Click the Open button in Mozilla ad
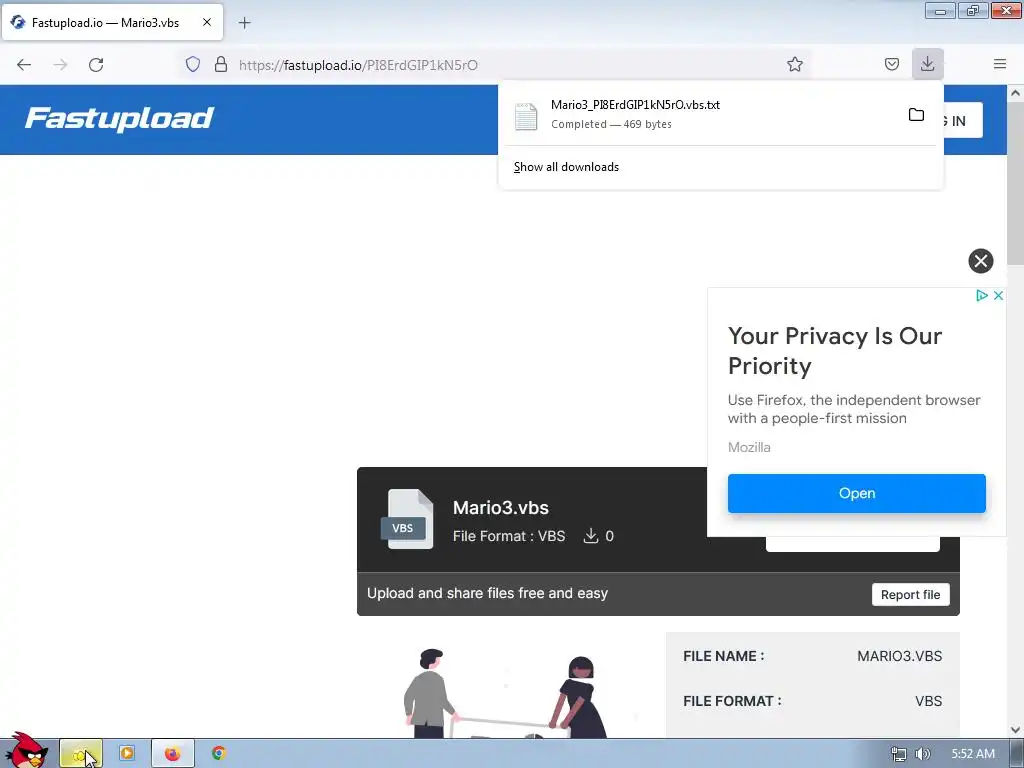Image resolution: width=1024 pixels, height=768 pixels. tap(856, 493)
